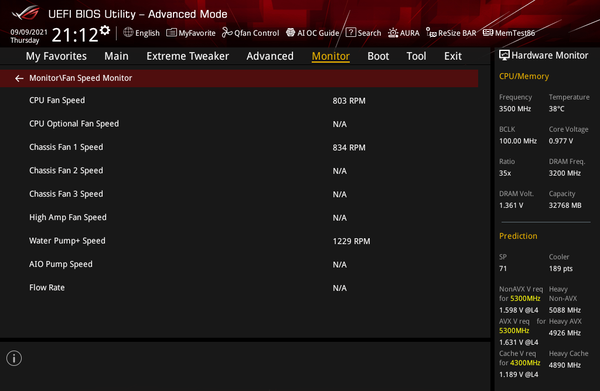Viewport: 600px width, 391px height.
Task: Select High Amp Fan Speed row
Action: point(239,217)
